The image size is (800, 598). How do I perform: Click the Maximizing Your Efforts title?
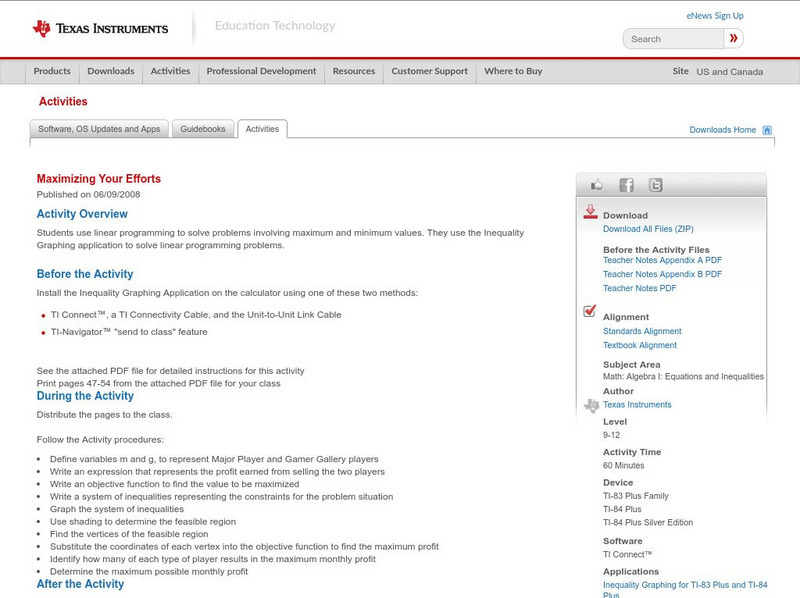(x=98, y=179)
